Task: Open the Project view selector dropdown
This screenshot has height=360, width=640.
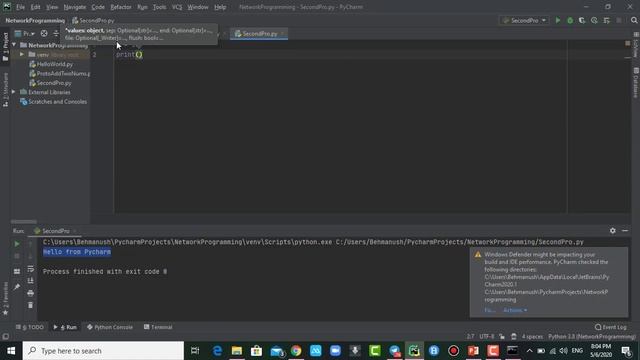Action: point(25,33)
